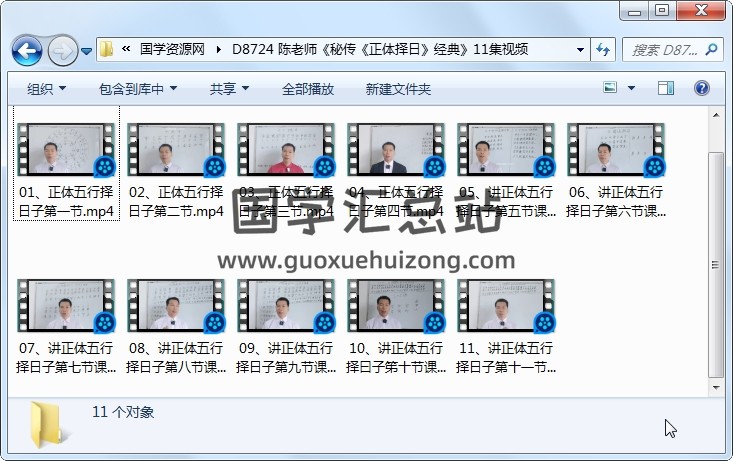The image size is (733, 461).
Task: Select video thumbnail 11、讲正体五行择日子第十一节
Action: tap(506, 306)
